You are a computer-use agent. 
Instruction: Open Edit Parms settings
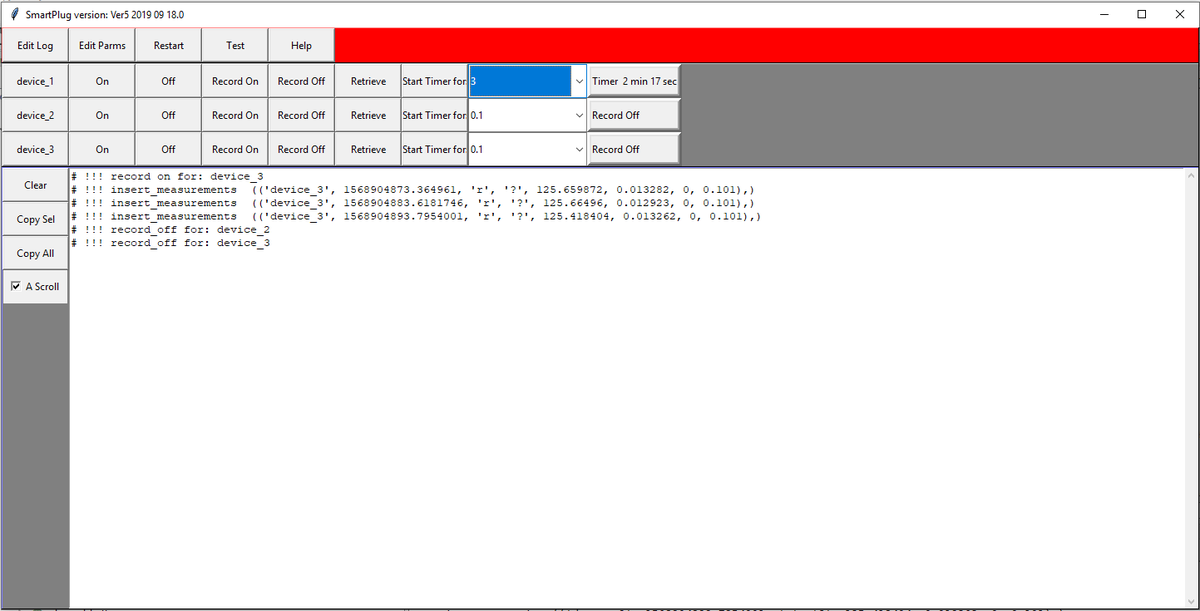click(102, 46)
